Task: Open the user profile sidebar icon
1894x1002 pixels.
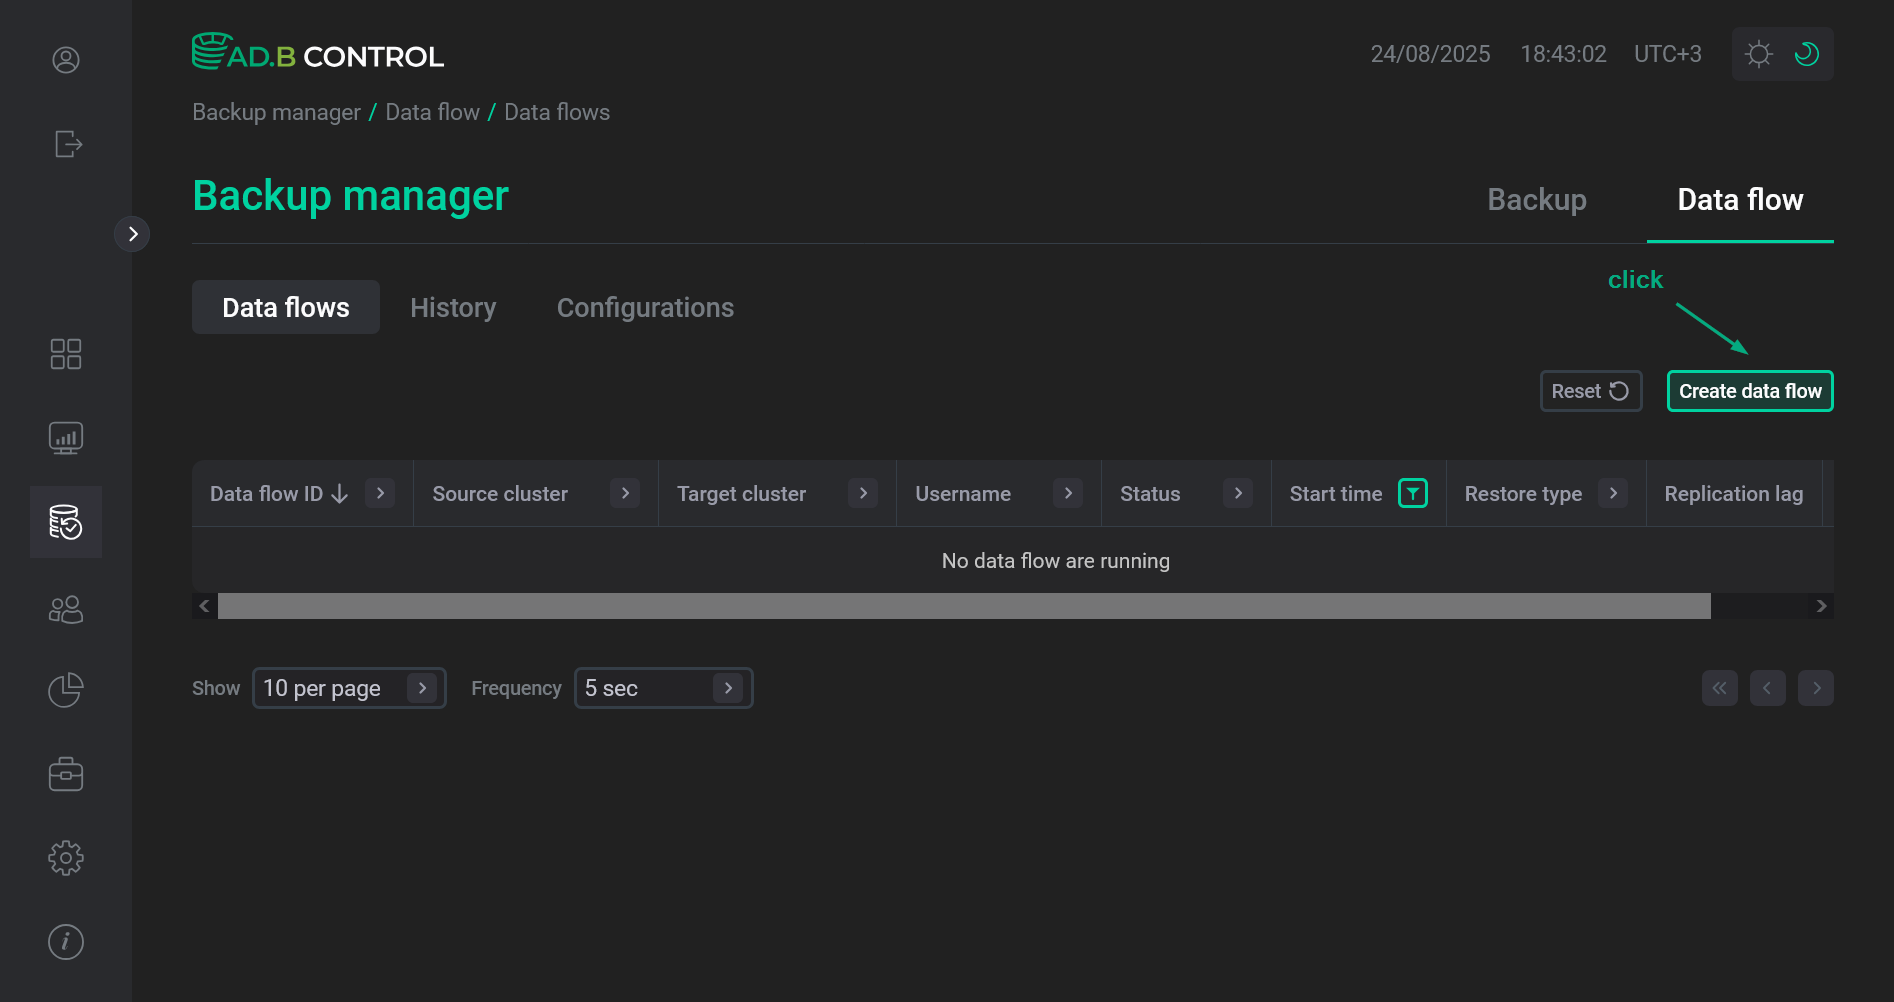Action: (x=65, y=60)
